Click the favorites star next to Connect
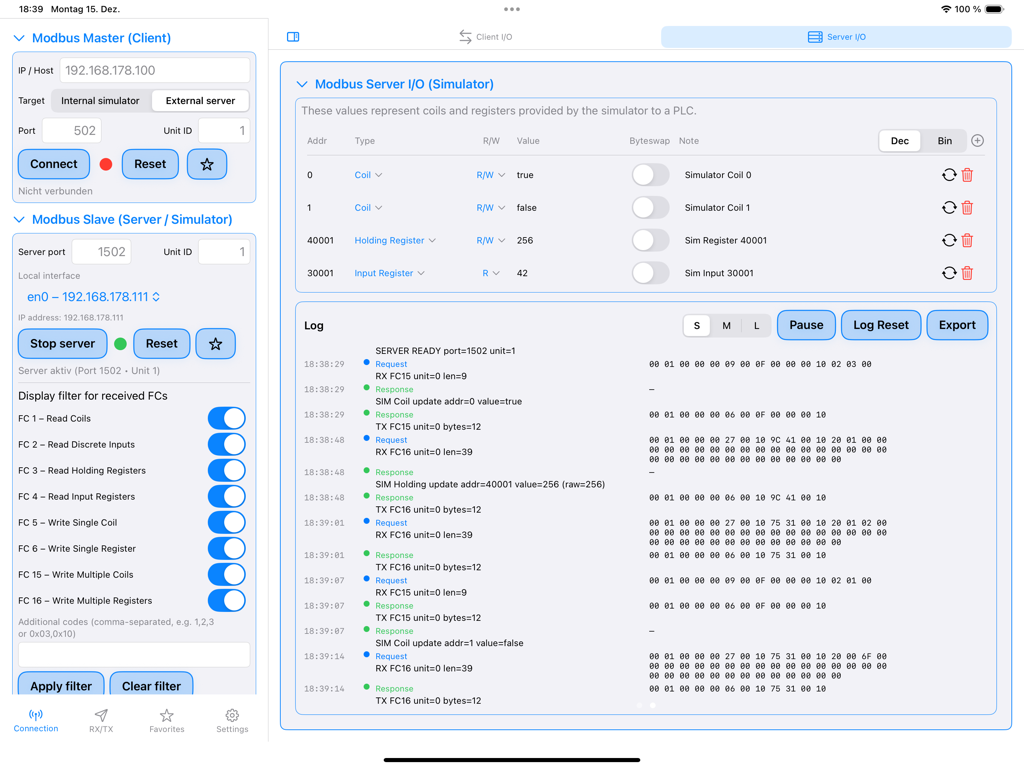 pyautogui.click(x=206, y=163)
